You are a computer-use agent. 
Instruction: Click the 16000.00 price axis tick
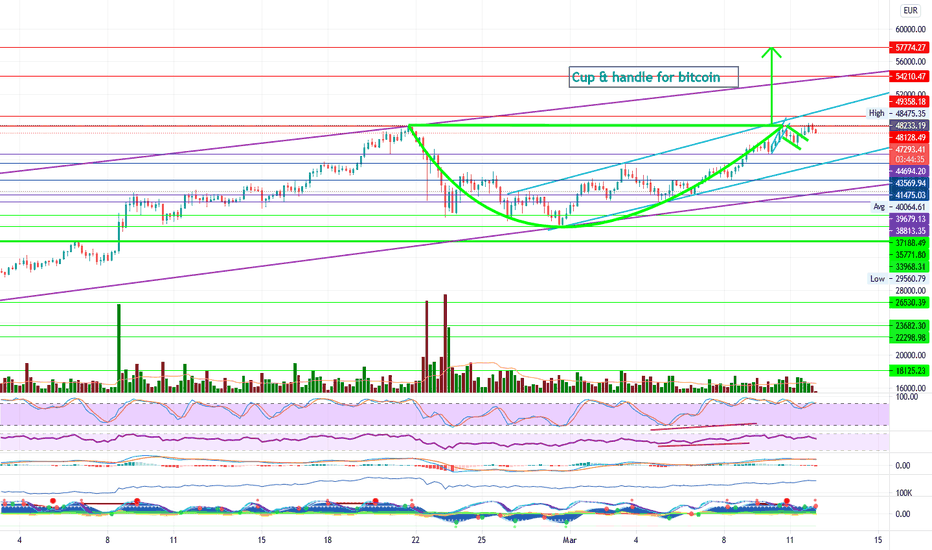(x=911, y=388)
